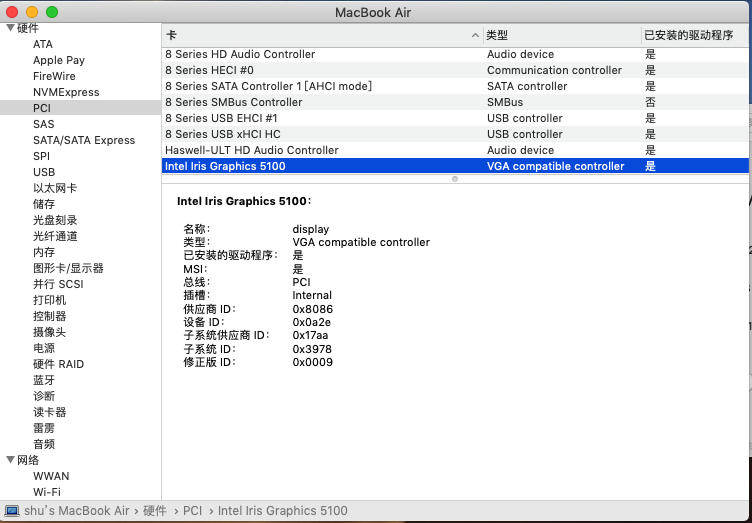Open 并行 SCSI category
The height and width of the screenshot is (523, 752).
(x=58, y=284)
